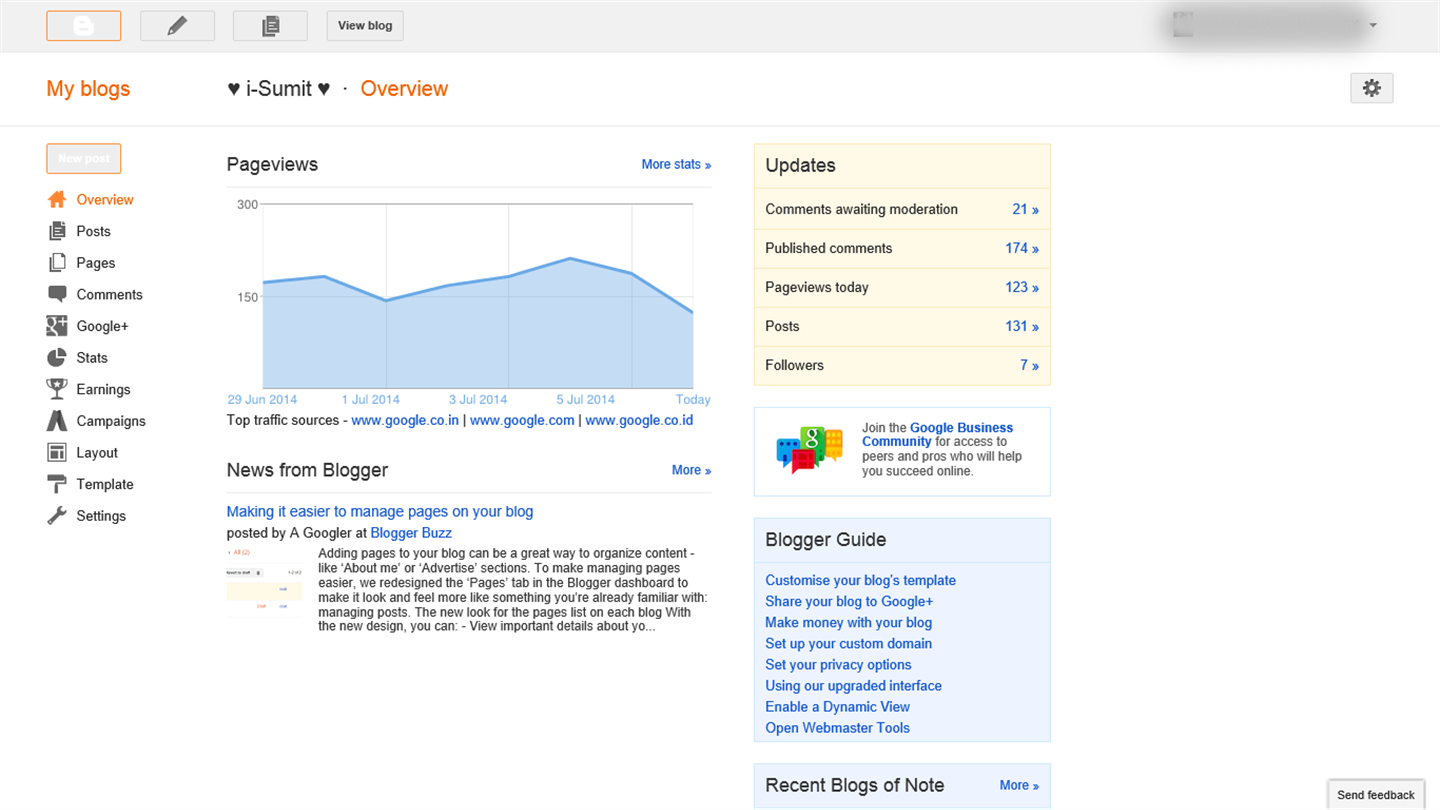Select Pages in the sidebar menu

point(96,263)
